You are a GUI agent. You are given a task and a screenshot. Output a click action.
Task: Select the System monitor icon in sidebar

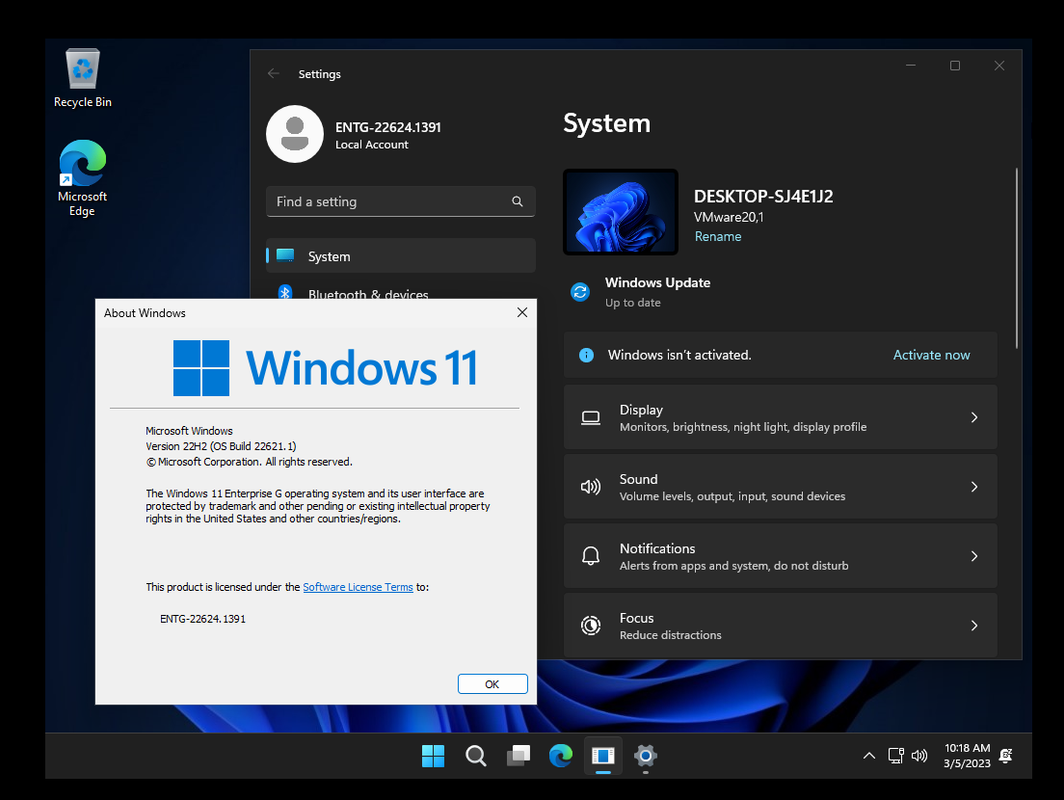(286, 256)
